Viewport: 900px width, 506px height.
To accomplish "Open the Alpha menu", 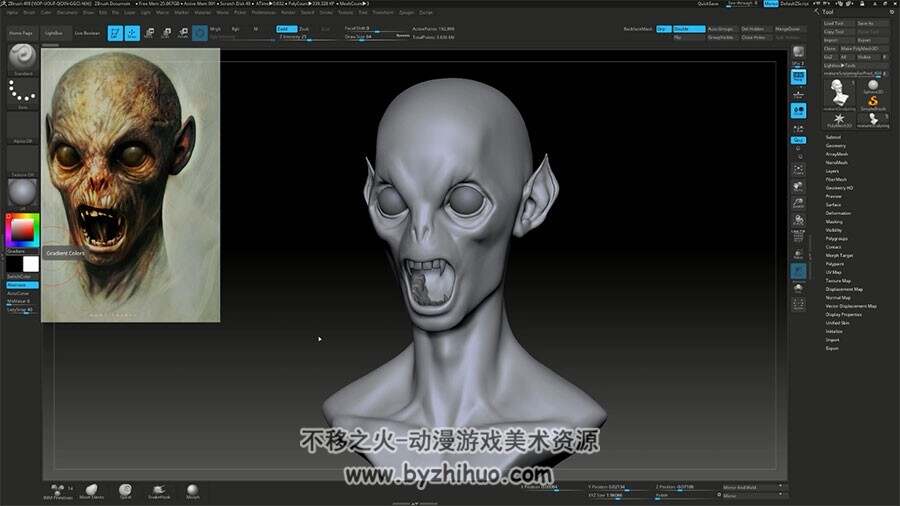I will tap(12, 12).
